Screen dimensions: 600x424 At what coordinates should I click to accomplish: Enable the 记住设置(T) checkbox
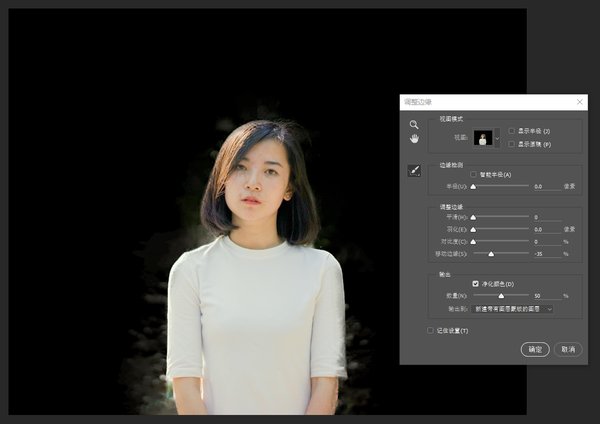(x=430, y=330)
